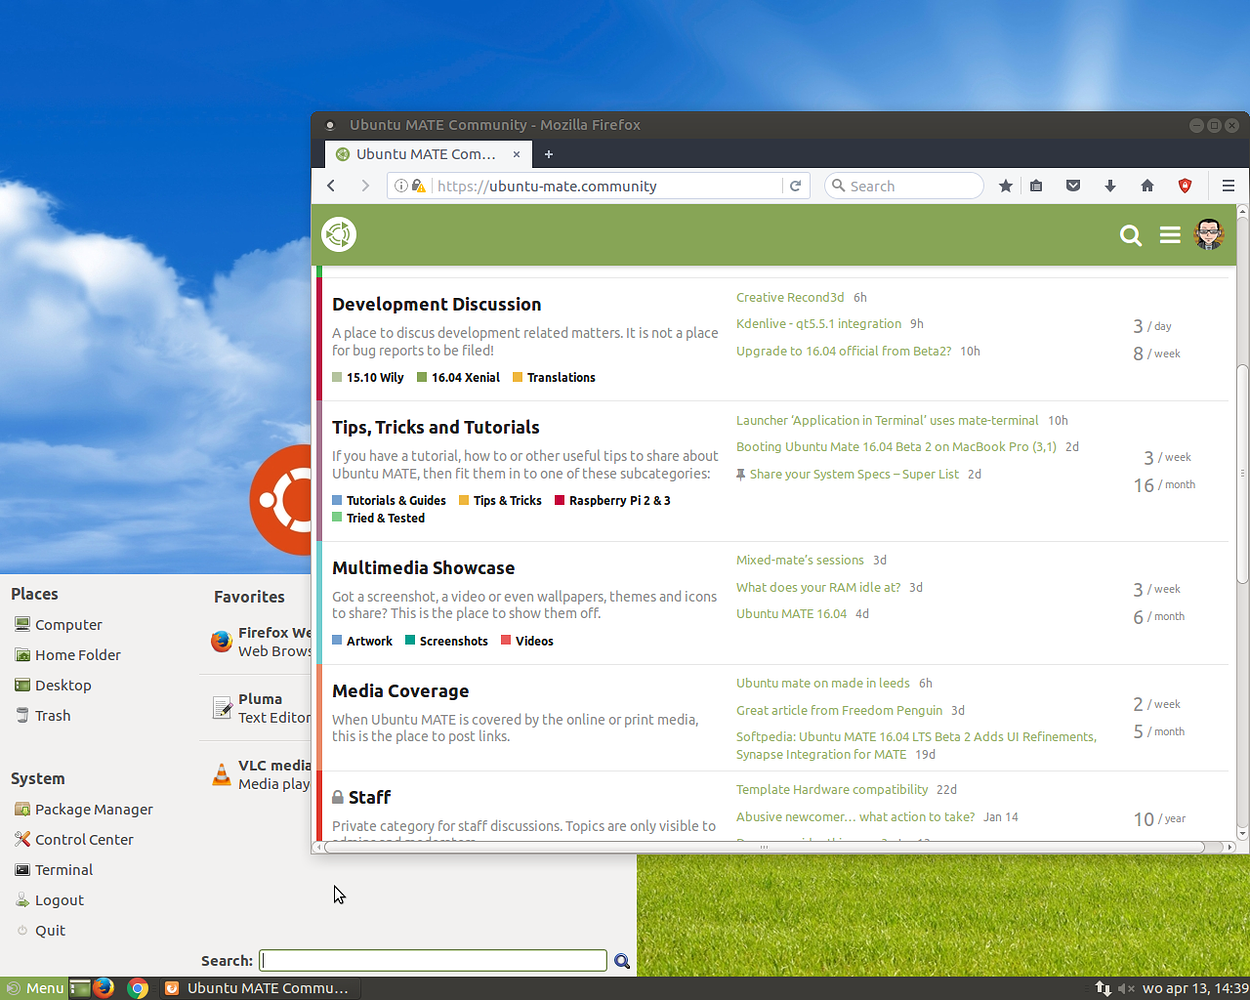
Task: Launch Firefox Web Browser from Favorites
Action: pyautogui.click(x=261, y=642)
